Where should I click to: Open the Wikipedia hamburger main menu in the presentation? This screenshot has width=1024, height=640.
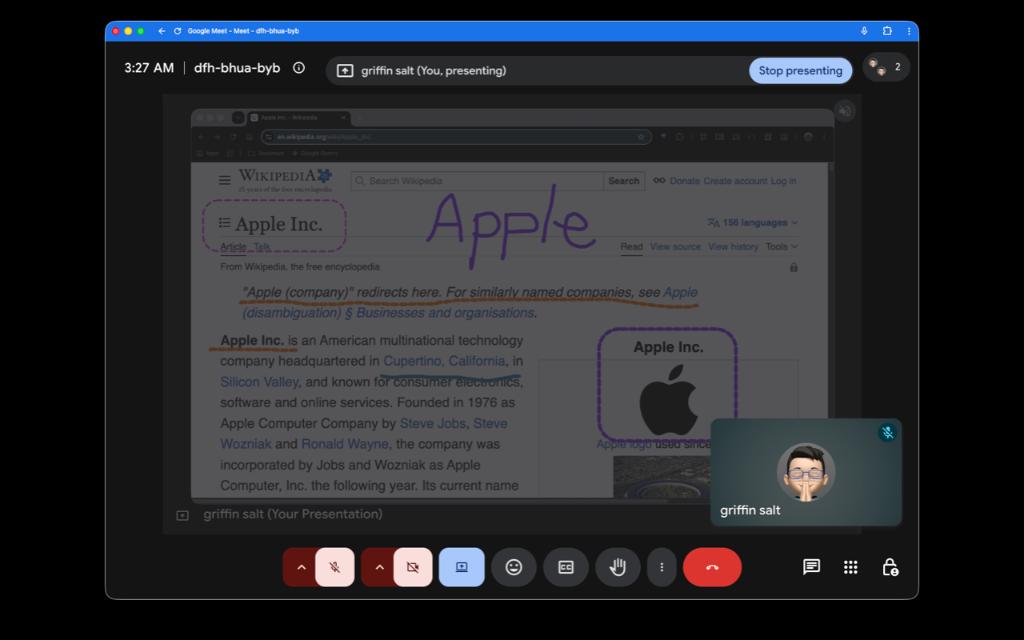tap(225, 180)
